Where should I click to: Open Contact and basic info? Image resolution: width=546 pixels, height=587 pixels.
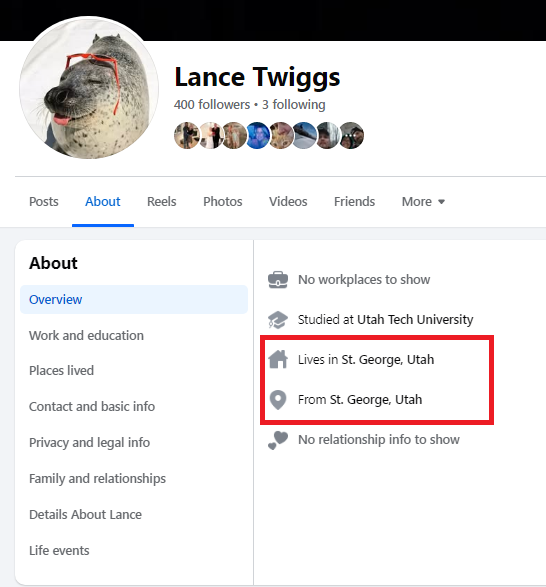92,407
